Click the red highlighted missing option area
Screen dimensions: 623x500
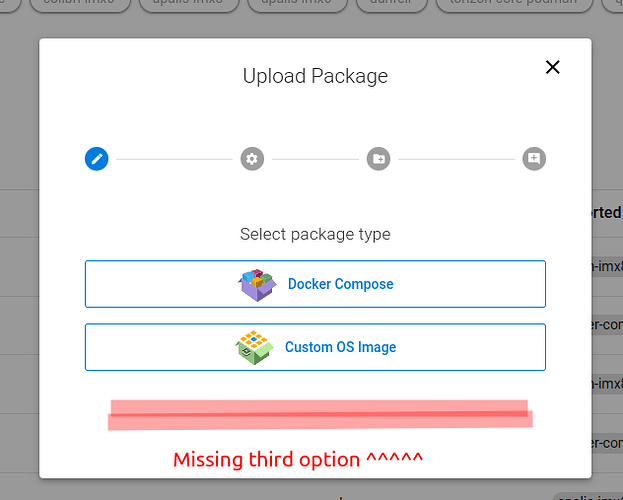pos(320,415)
